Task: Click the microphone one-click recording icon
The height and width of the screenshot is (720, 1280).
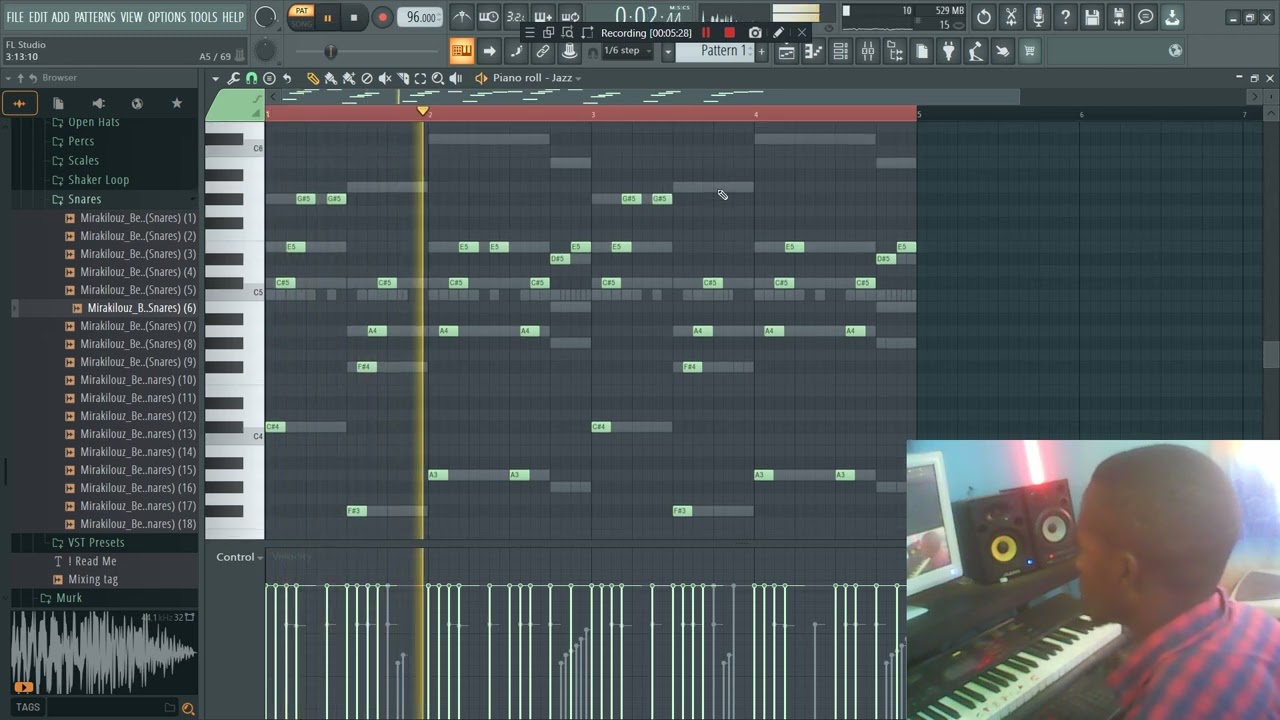Action: click(x=1038, y=17)
